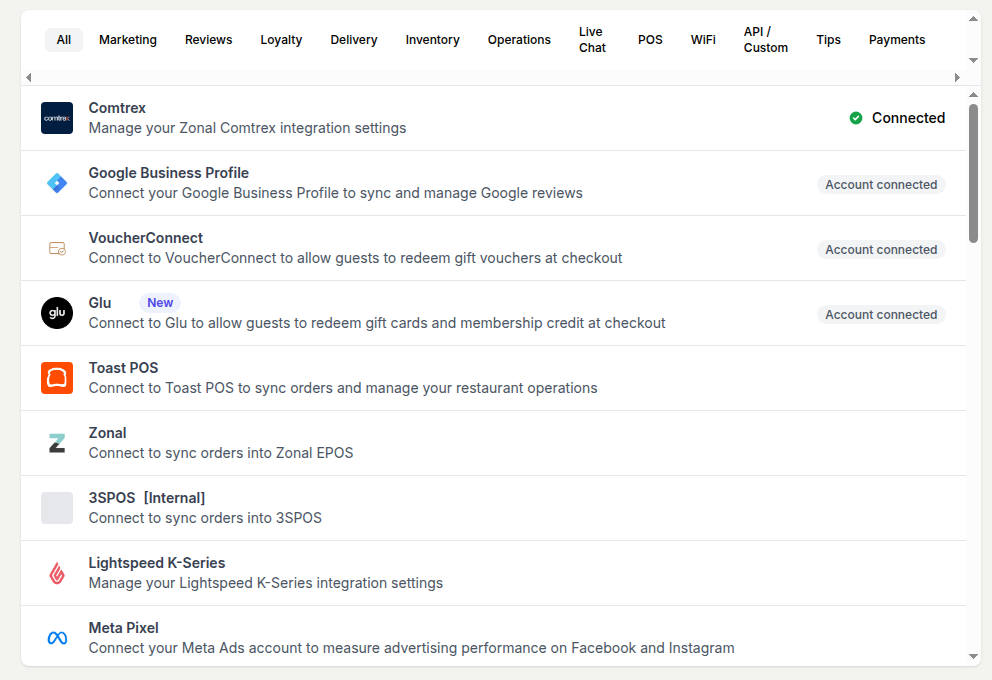Click VoucherConnect's Account connected badge
This screenshot has height=680, width=992.
(x=881, y=250)
